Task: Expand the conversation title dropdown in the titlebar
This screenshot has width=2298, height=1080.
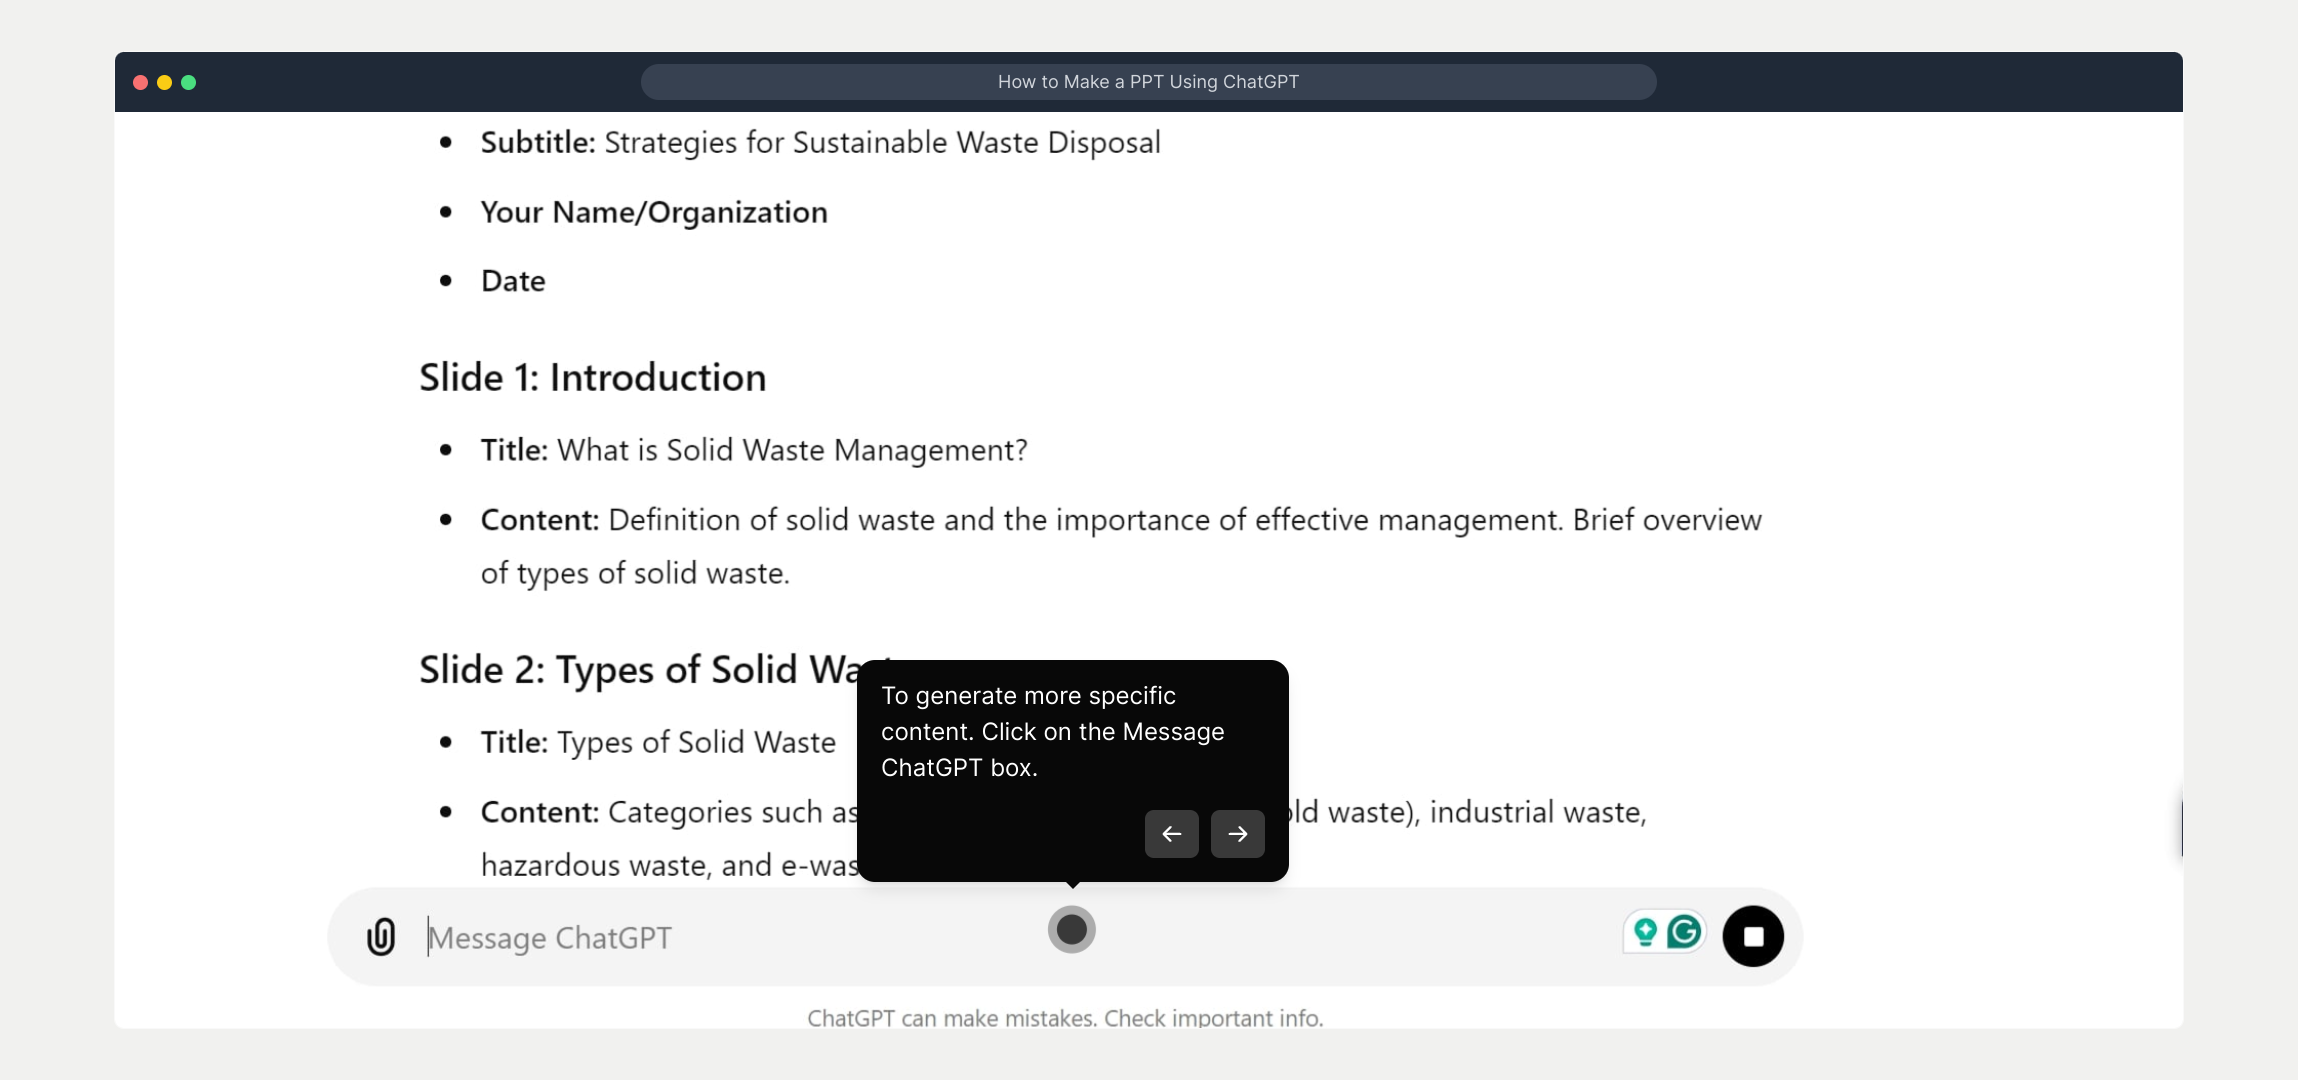Action: tap(1148, 81)
